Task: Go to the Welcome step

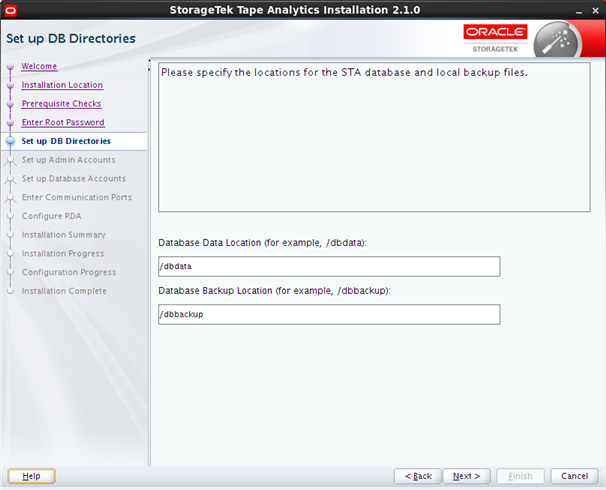Action: [39, 66]
